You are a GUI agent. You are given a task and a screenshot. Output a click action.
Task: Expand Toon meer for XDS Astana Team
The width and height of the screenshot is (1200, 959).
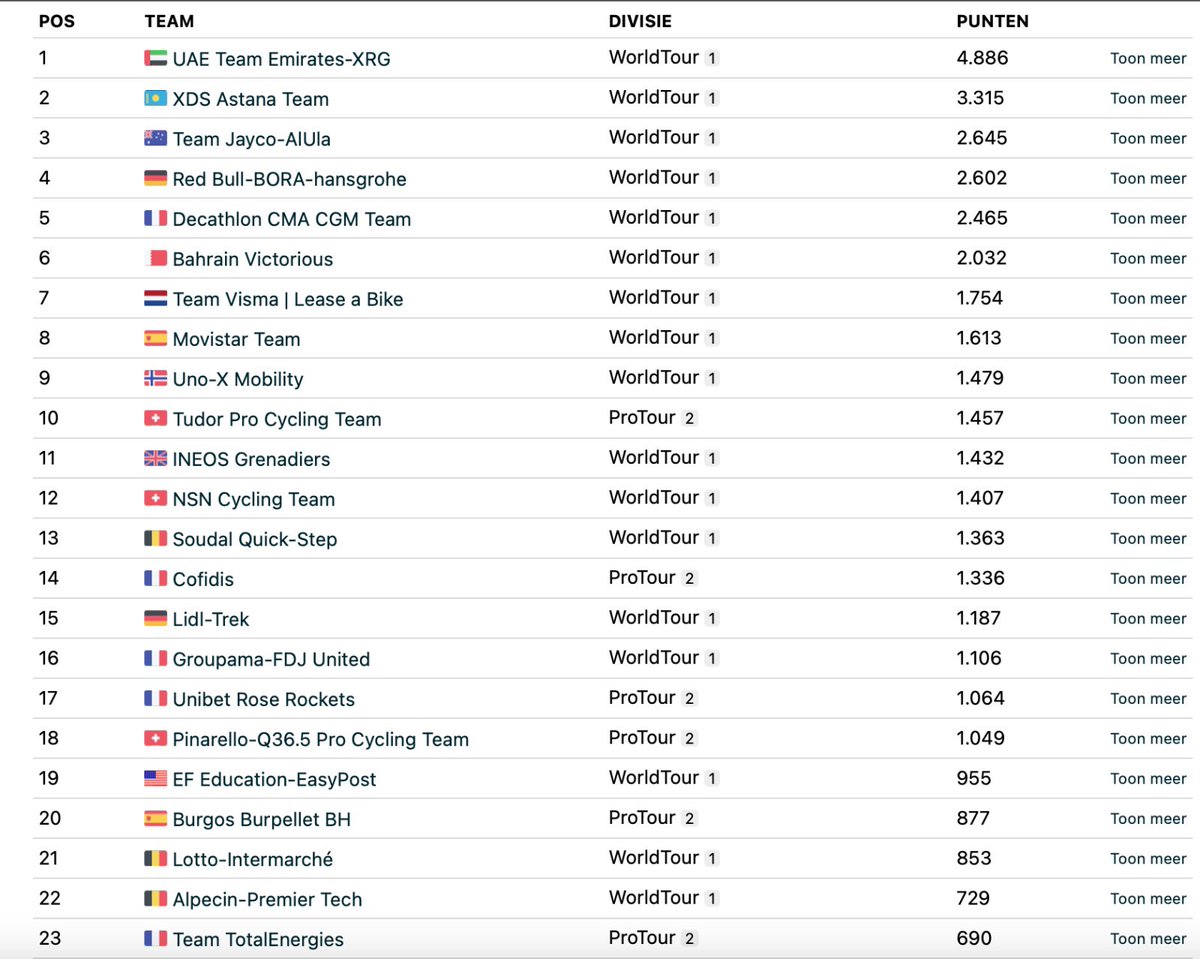click(x=1148, y=99)
